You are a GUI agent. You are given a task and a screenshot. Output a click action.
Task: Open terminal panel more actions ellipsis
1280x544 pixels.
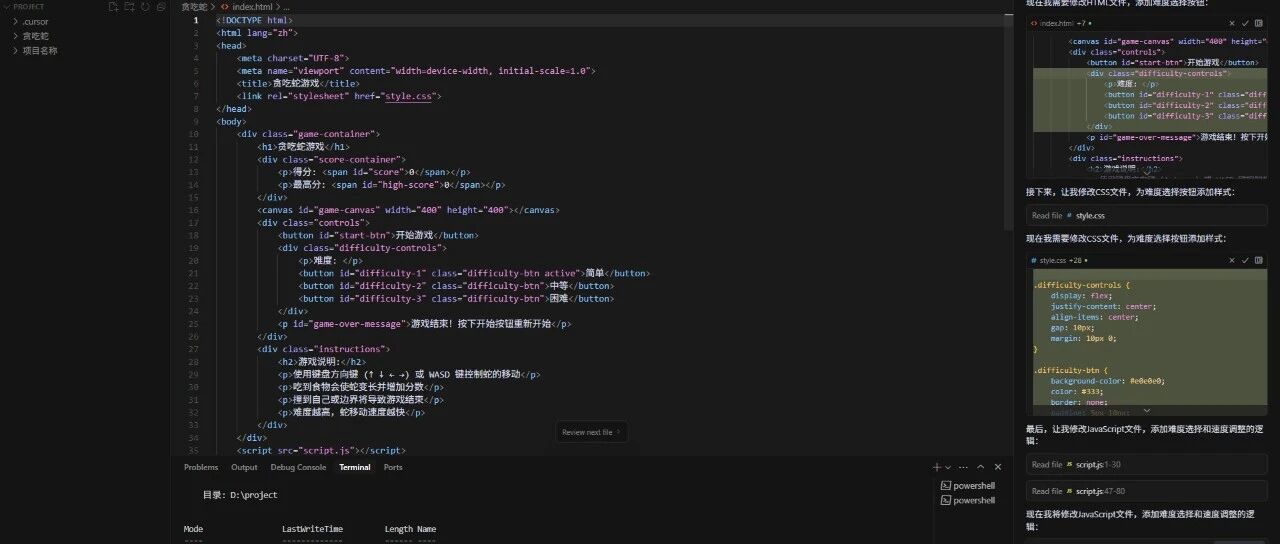pyautogui.click(x=963, y=467)
